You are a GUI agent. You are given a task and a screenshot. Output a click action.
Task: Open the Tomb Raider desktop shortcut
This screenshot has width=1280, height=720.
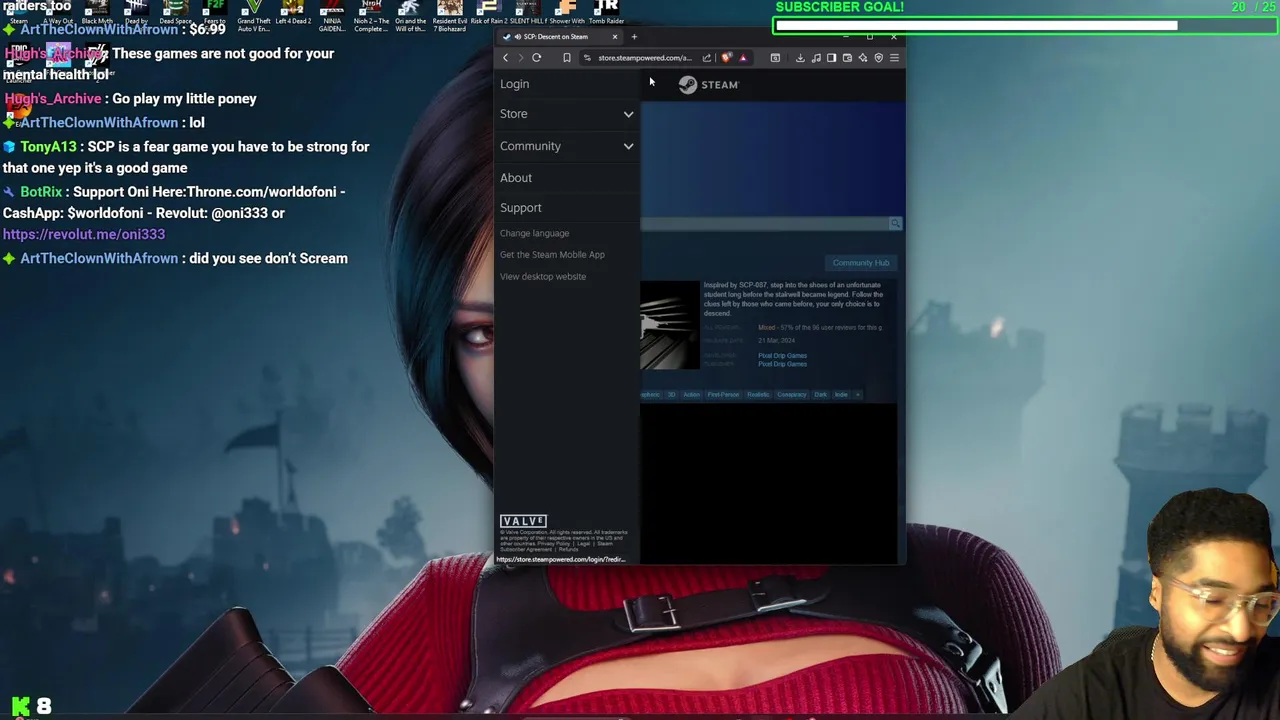(606, 14)
